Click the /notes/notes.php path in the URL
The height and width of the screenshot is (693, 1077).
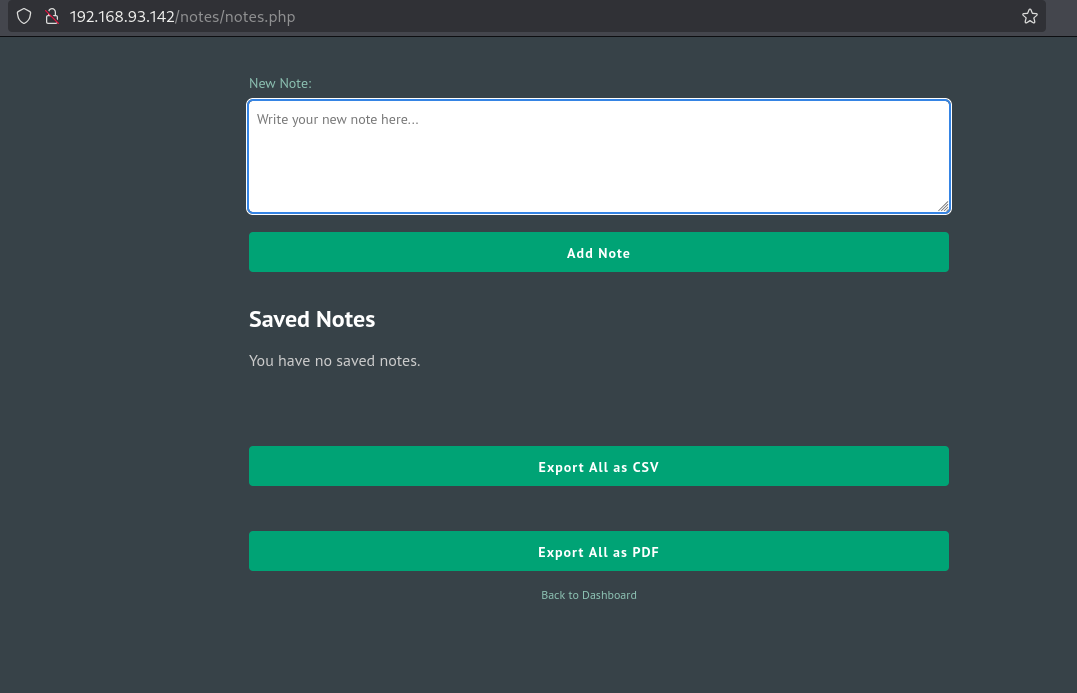[x=235, y=17]
